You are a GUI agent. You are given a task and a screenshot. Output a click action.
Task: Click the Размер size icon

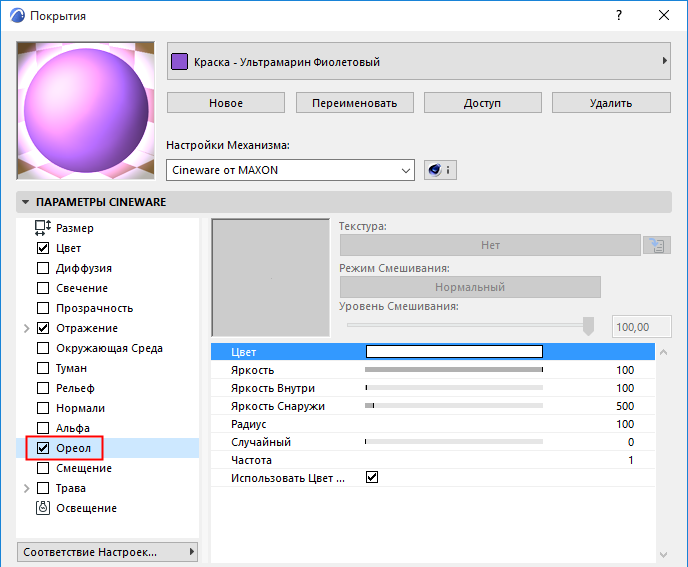pyautogui.click(x=43, y=228)
